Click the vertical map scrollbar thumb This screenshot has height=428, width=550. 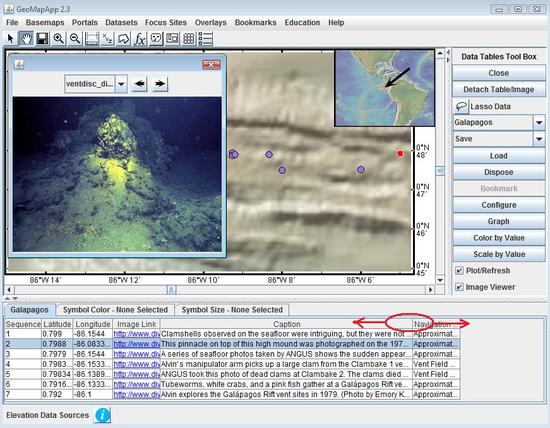(440, 171)
